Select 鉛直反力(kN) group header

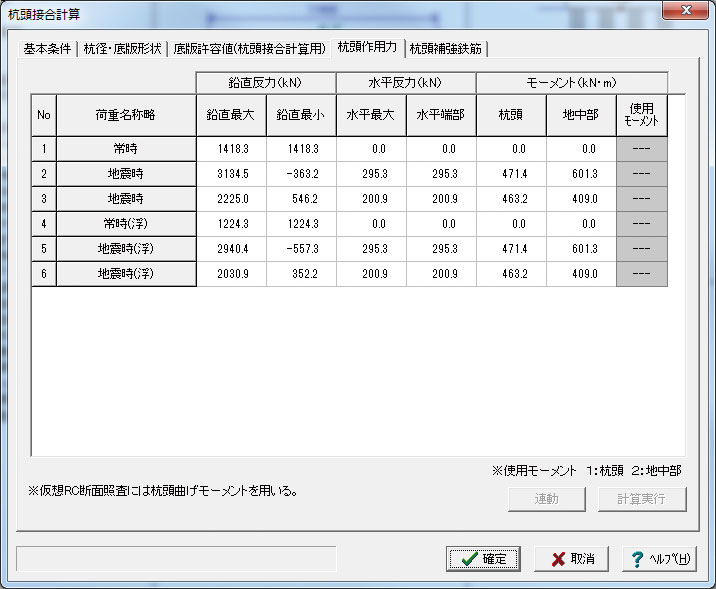266,83
